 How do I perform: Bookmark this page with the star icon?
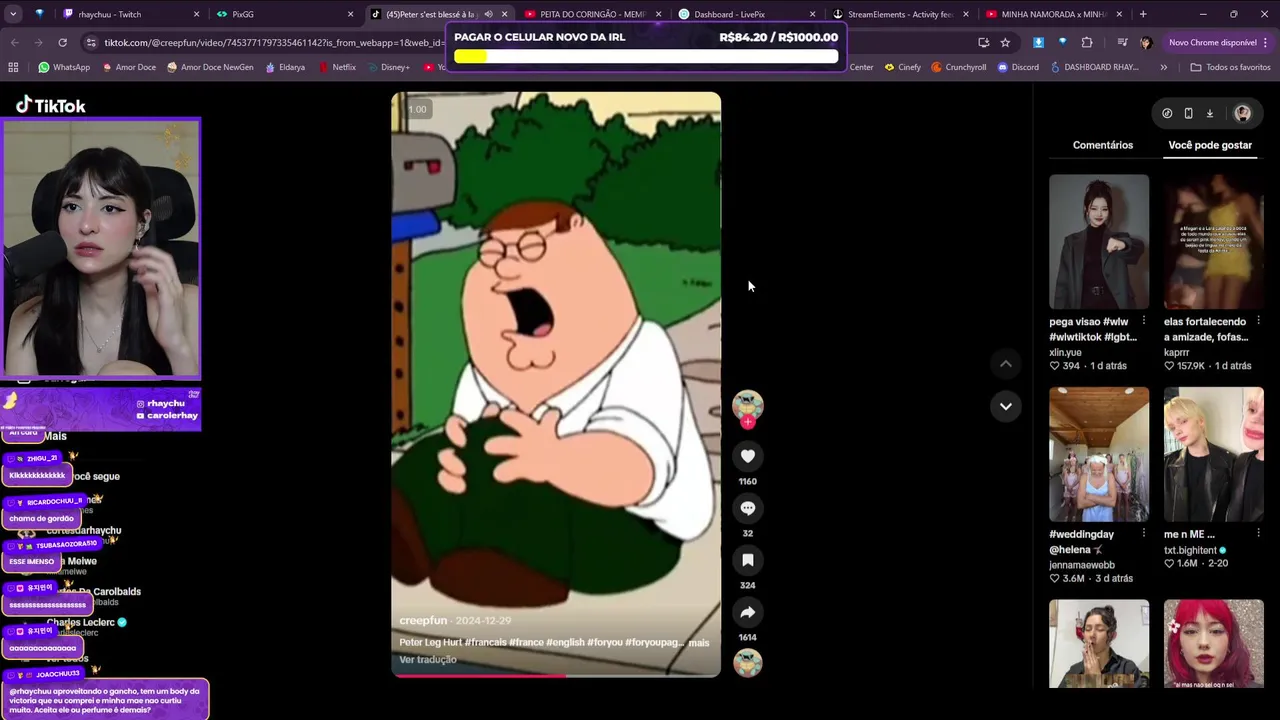pyautogui.click(x=1005, y=42)
